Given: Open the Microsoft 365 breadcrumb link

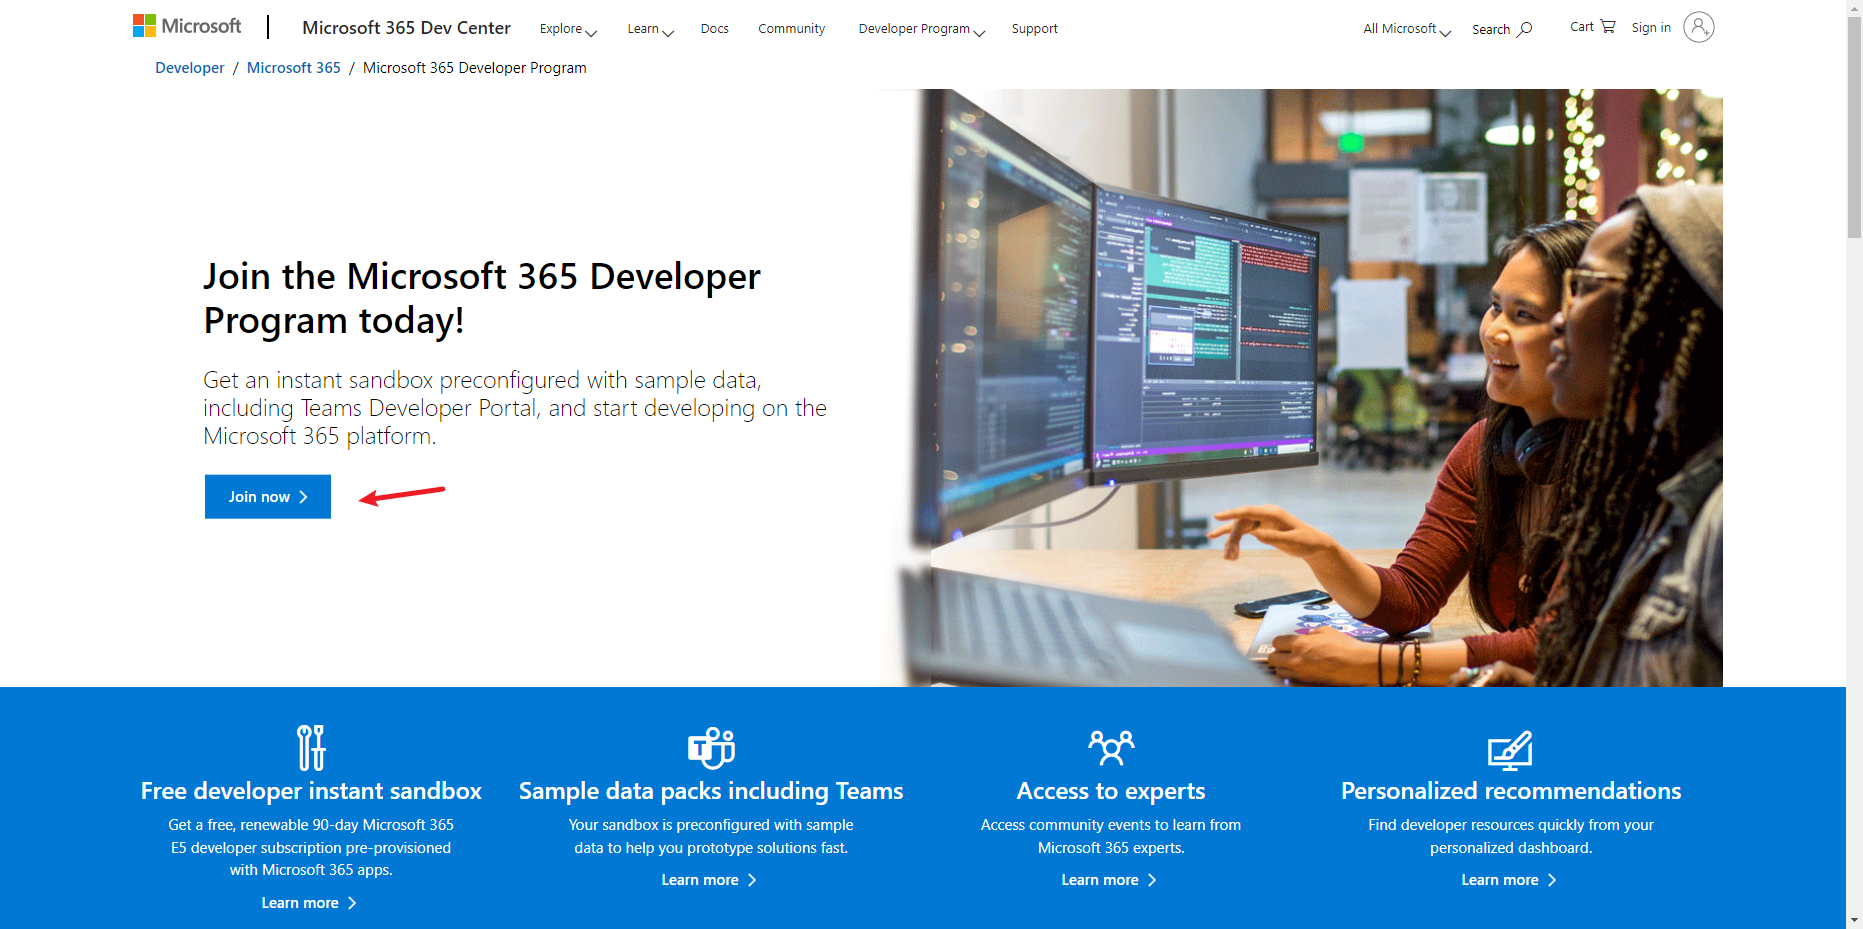Looking at the screenshot, I should (293, 68).
